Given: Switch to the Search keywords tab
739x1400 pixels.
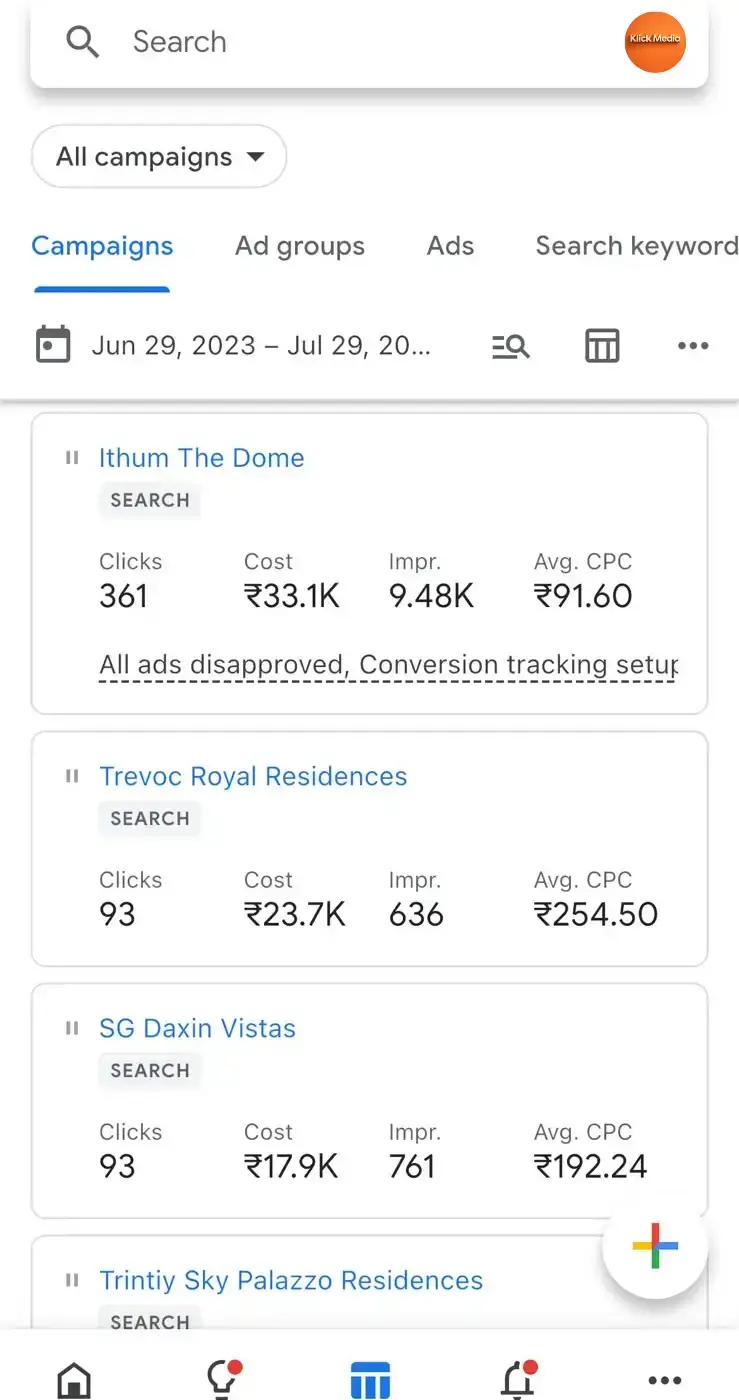Looking at the screenshot, I should coord(637,246).
